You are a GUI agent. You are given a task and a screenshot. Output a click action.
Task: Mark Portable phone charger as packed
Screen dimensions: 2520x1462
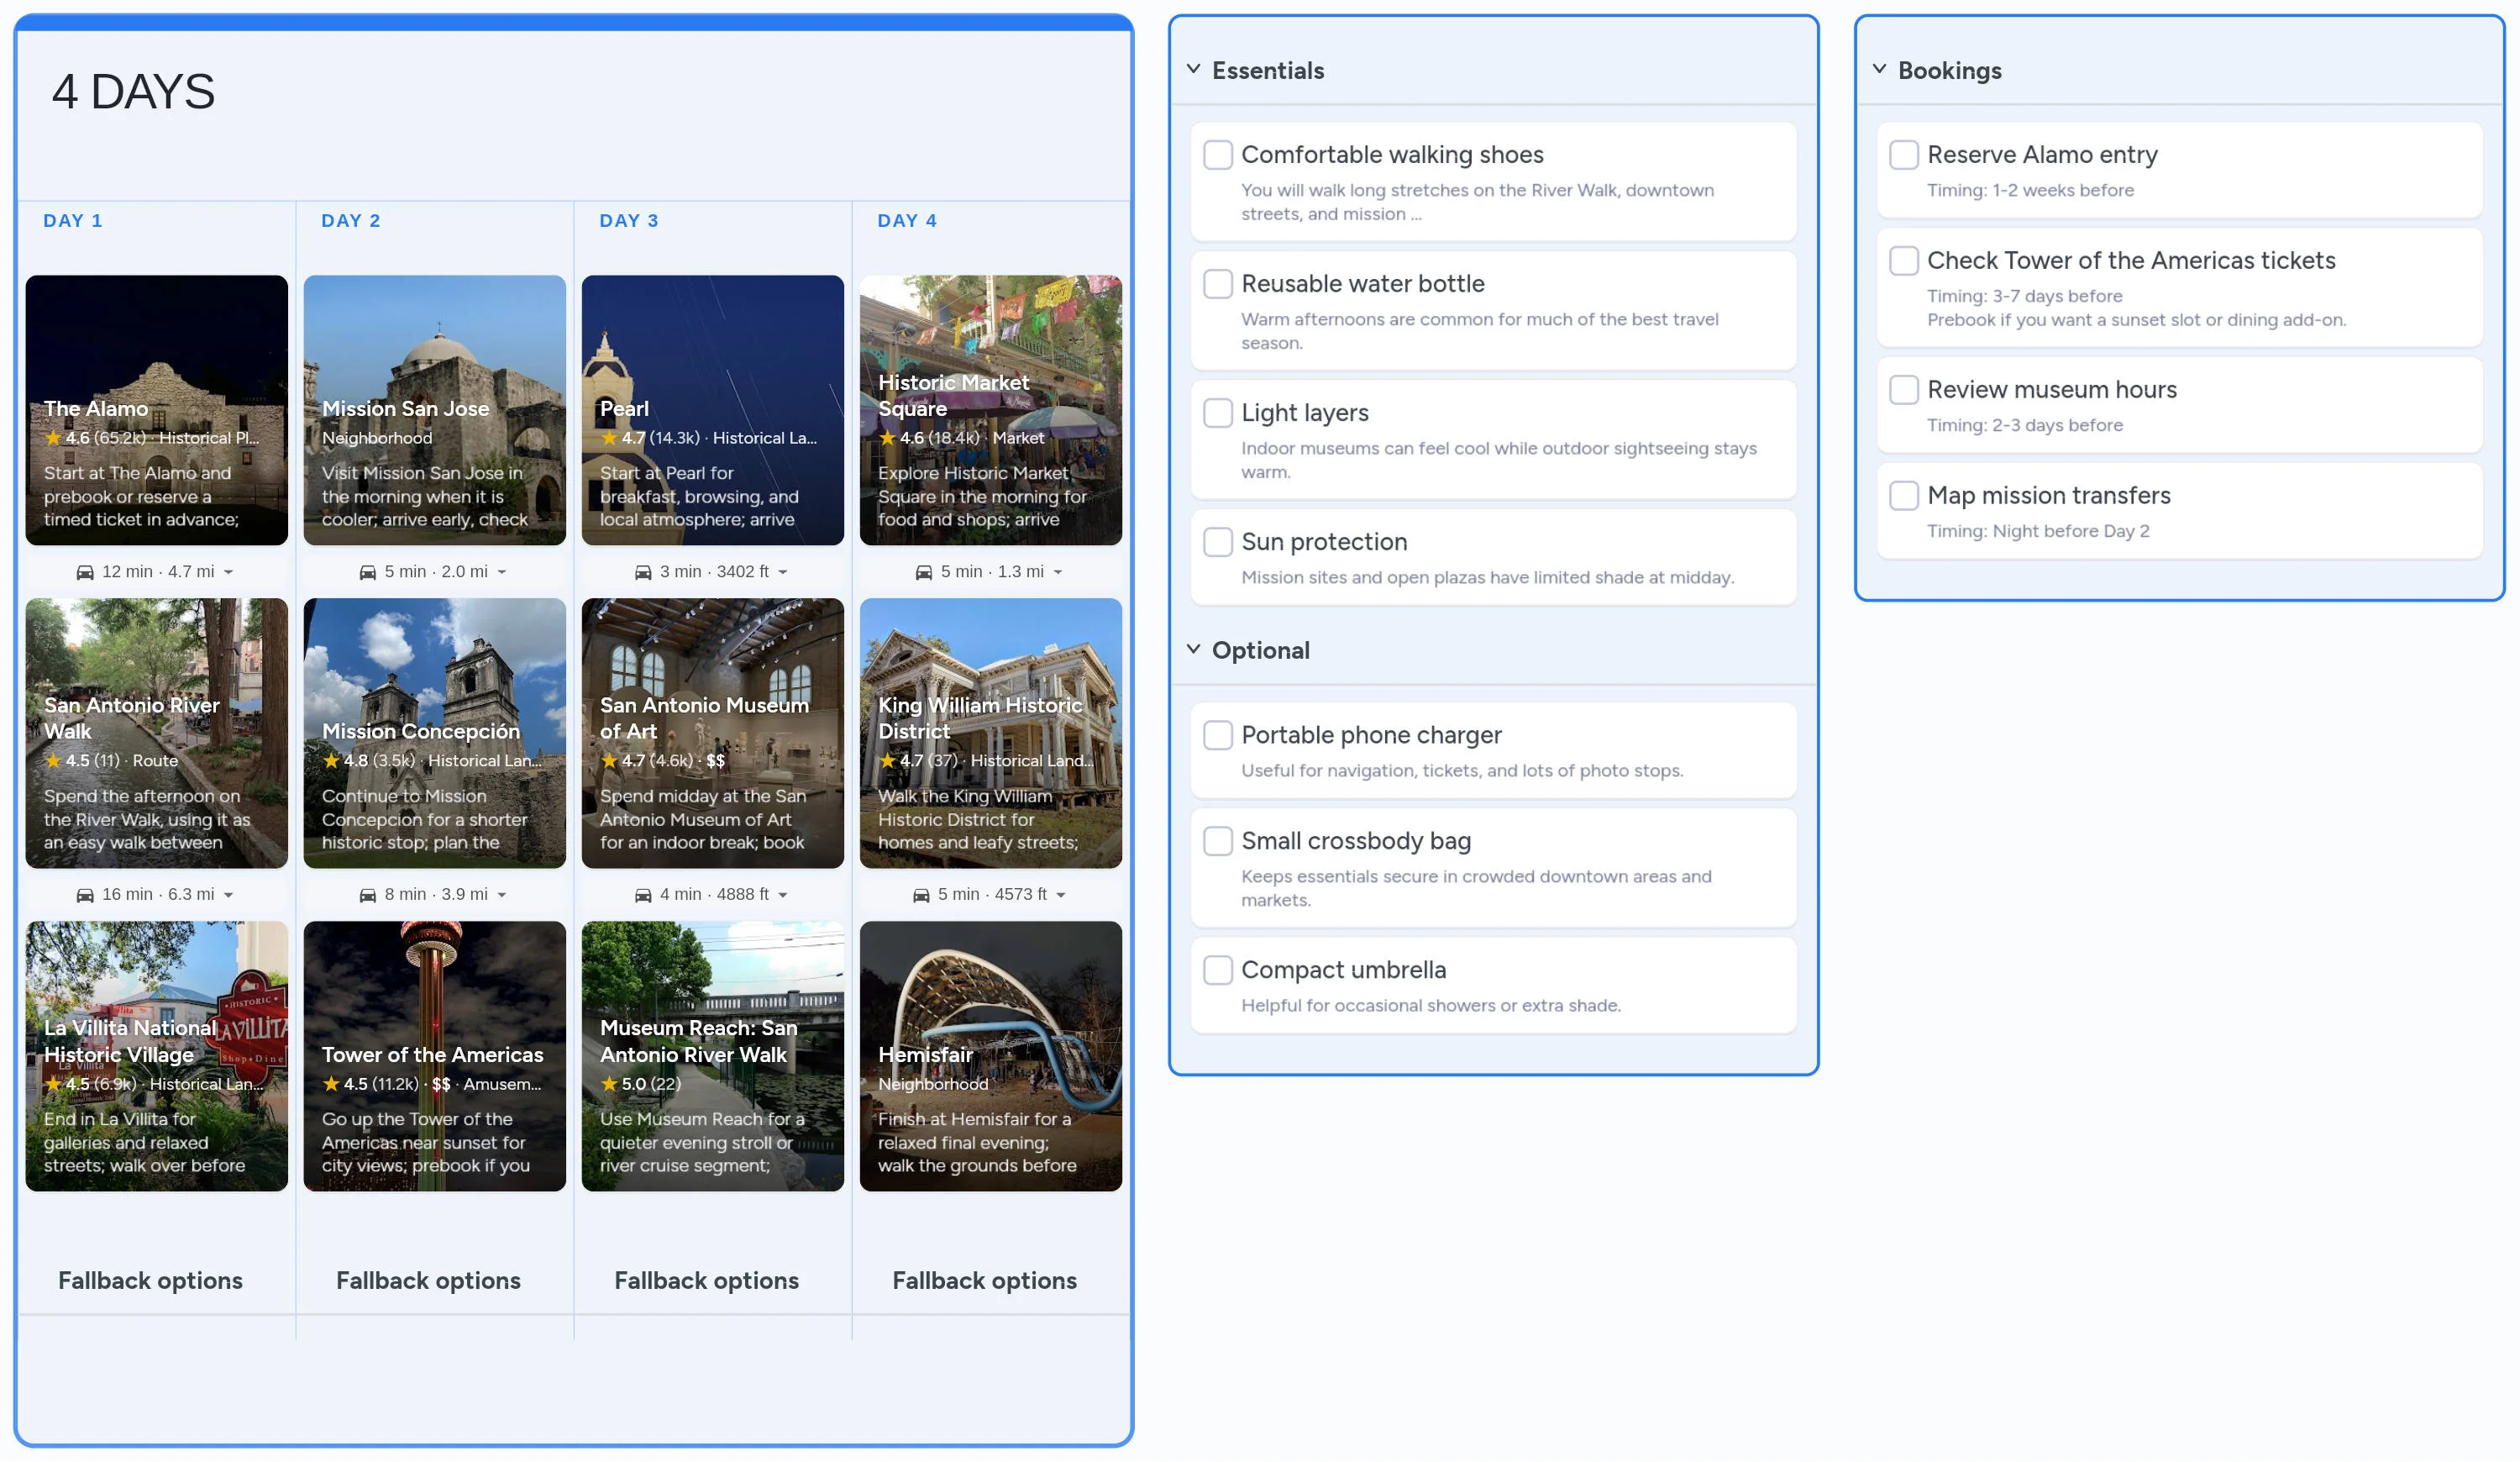[x=1217, y=735]
